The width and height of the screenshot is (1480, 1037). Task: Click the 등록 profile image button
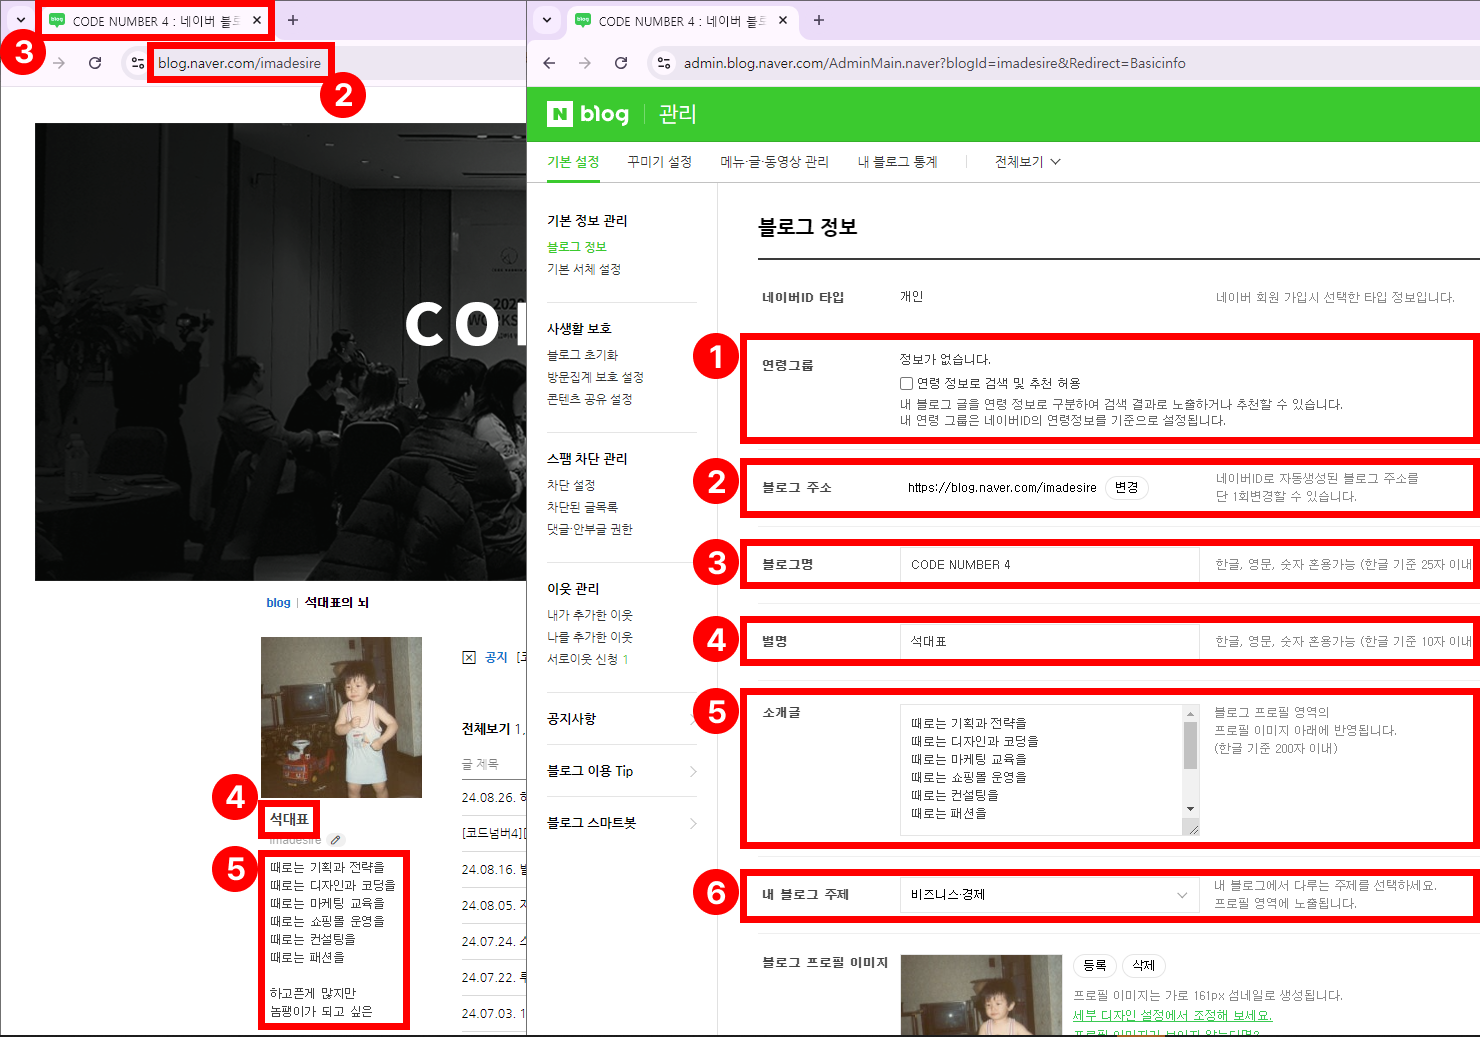click(x=1094, y=965)
